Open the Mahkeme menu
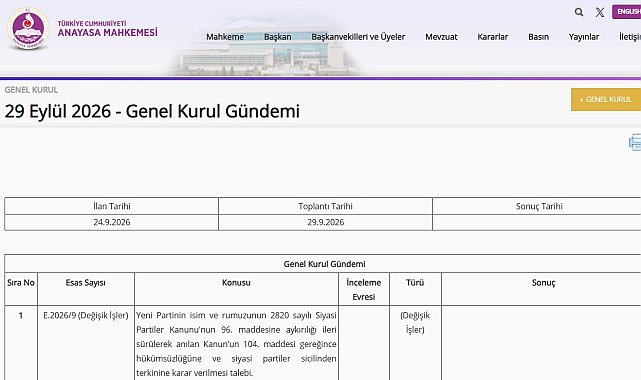The width and height of the screenshot is (641, 380). (225, 37)
